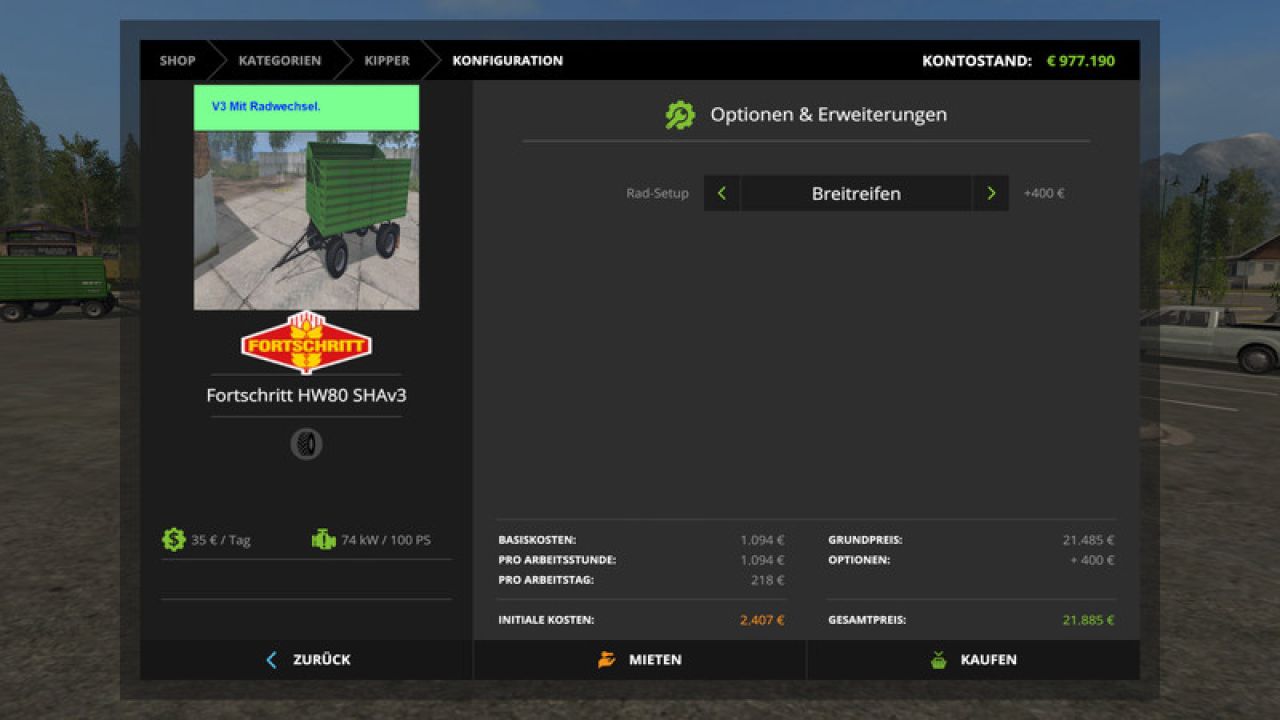
Task: Click the green shopping basket buy icon
Action: pyautogui.click(x=938, y=660)
